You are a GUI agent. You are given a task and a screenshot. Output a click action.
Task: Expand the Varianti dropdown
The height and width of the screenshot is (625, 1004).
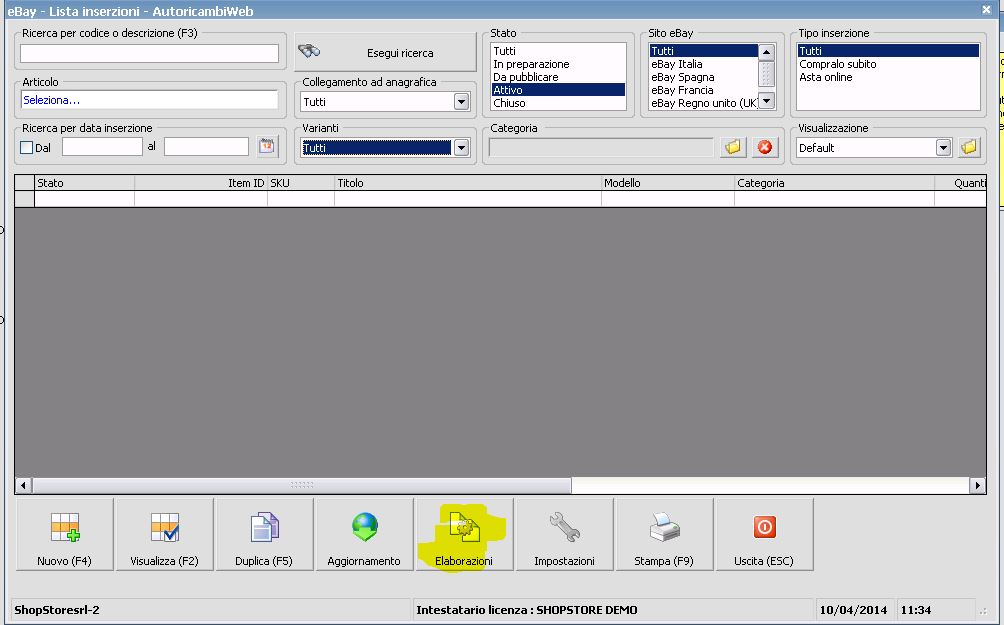(461, 147)
